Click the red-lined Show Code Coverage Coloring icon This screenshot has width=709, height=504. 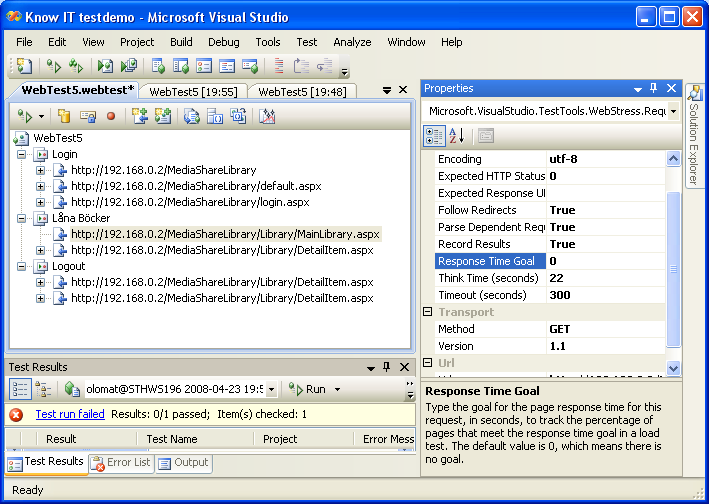coord(279,66)
